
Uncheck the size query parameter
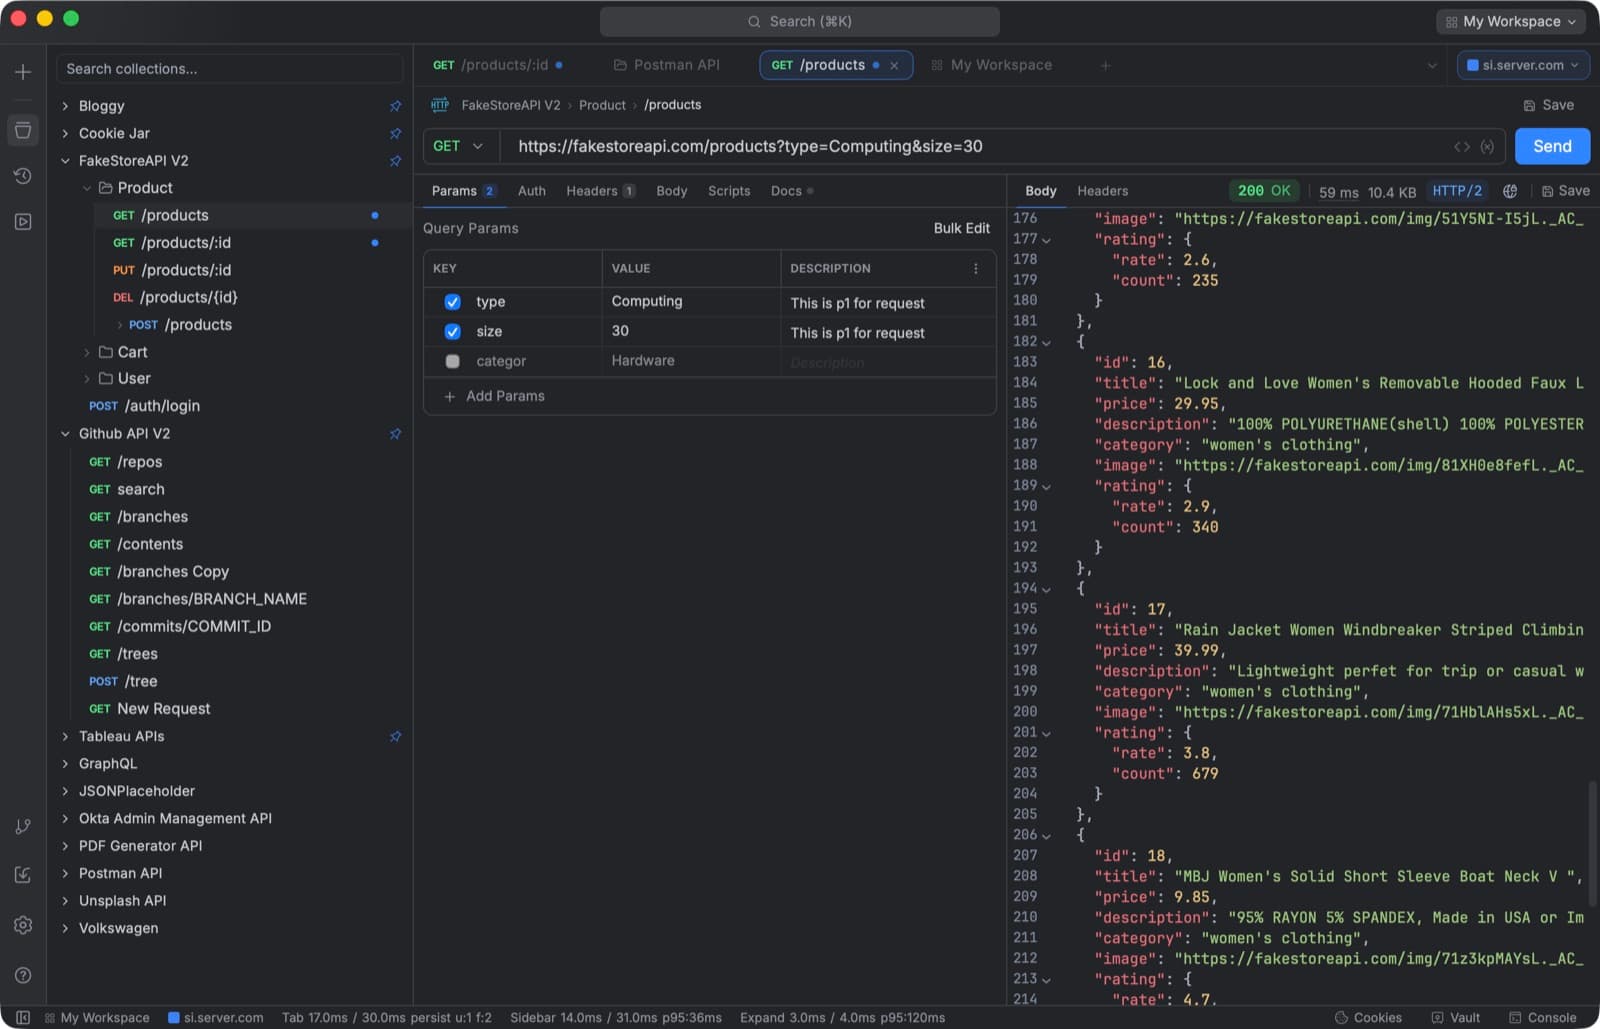(453, 332)
